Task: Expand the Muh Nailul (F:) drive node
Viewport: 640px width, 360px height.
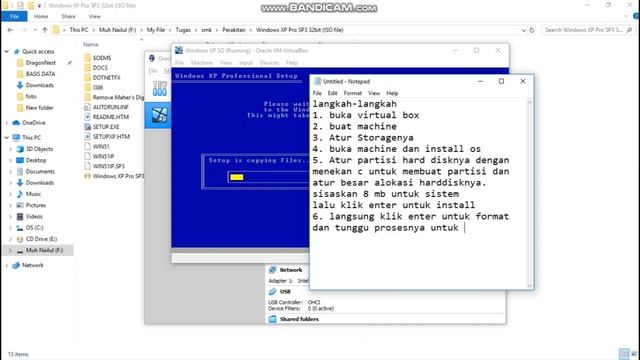Action: [11, 250]
